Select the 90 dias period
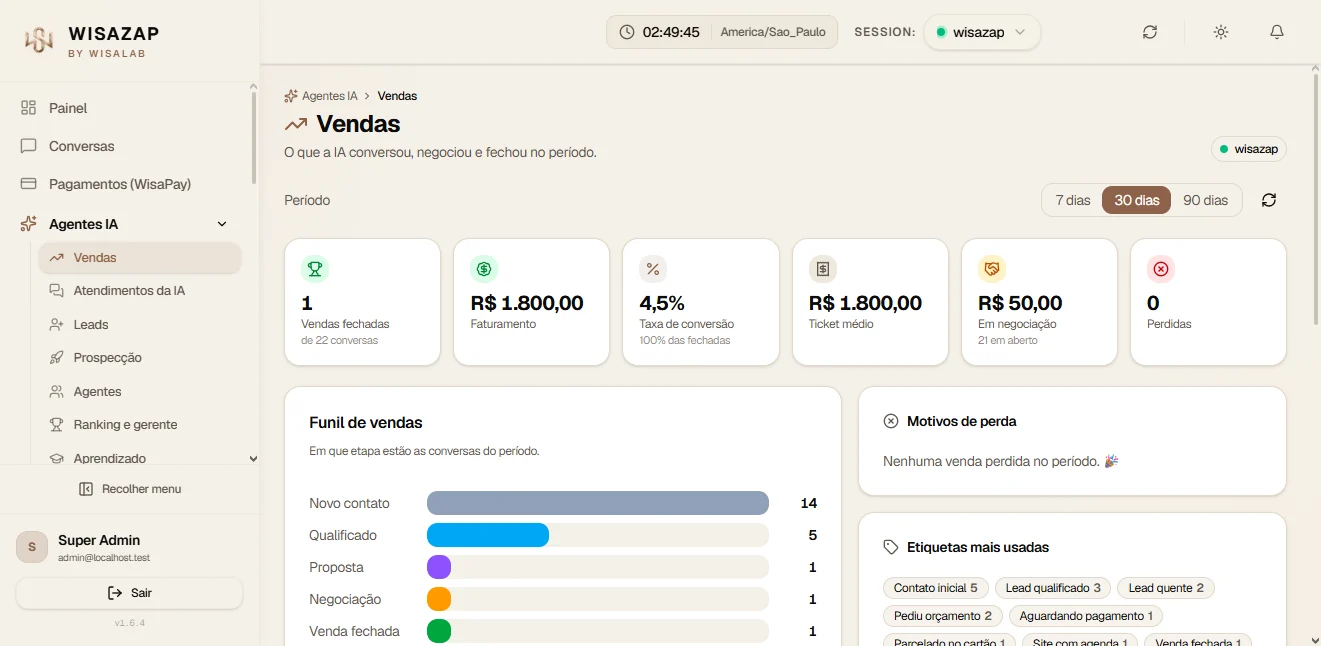Image resolution: width=1321 pixels, height=646 pixels. coord(1205,200)
